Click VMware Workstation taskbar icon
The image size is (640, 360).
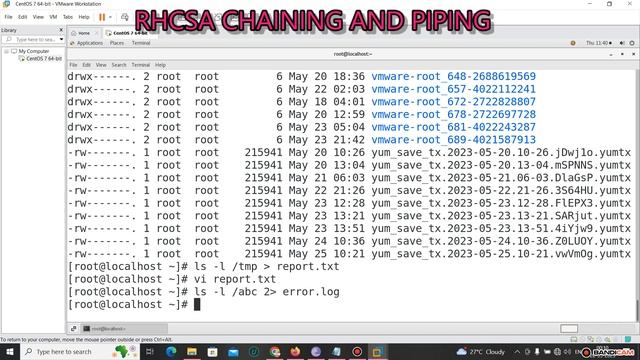pos(378,351)
